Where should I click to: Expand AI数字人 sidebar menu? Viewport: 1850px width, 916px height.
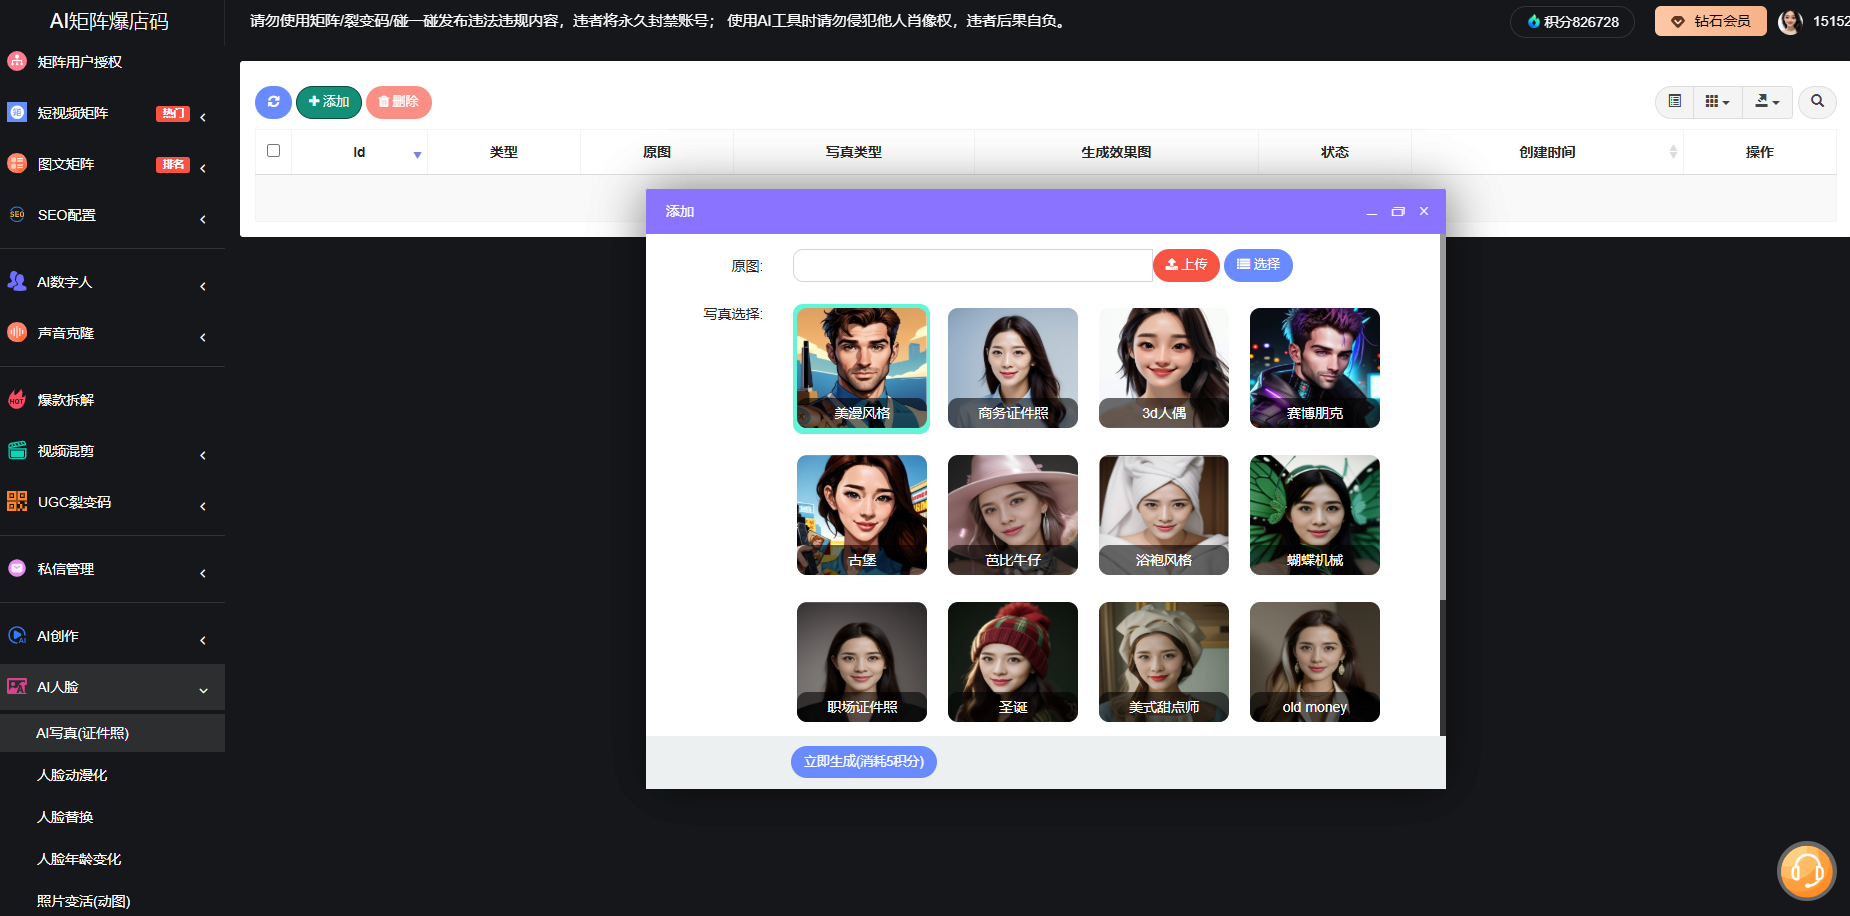pos(112,282)
